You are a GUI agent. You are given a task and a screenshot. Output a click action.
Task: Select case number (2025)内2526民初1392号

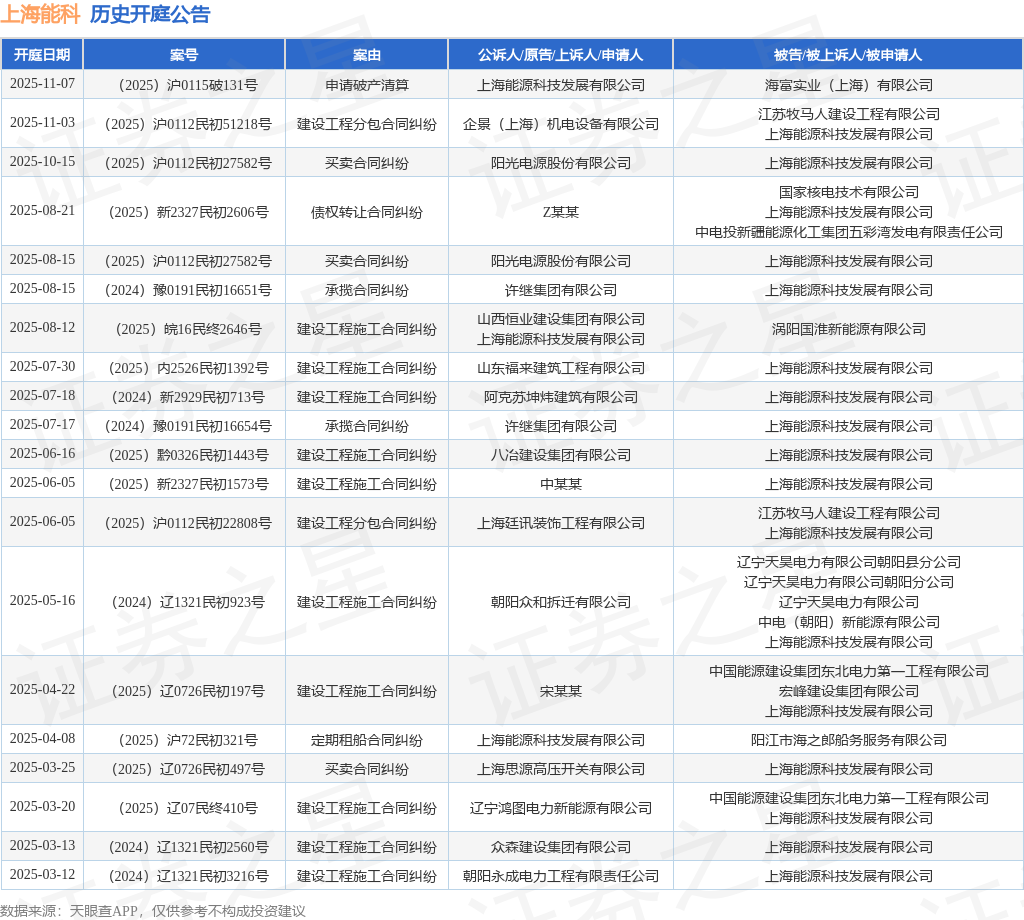point(184,368)
